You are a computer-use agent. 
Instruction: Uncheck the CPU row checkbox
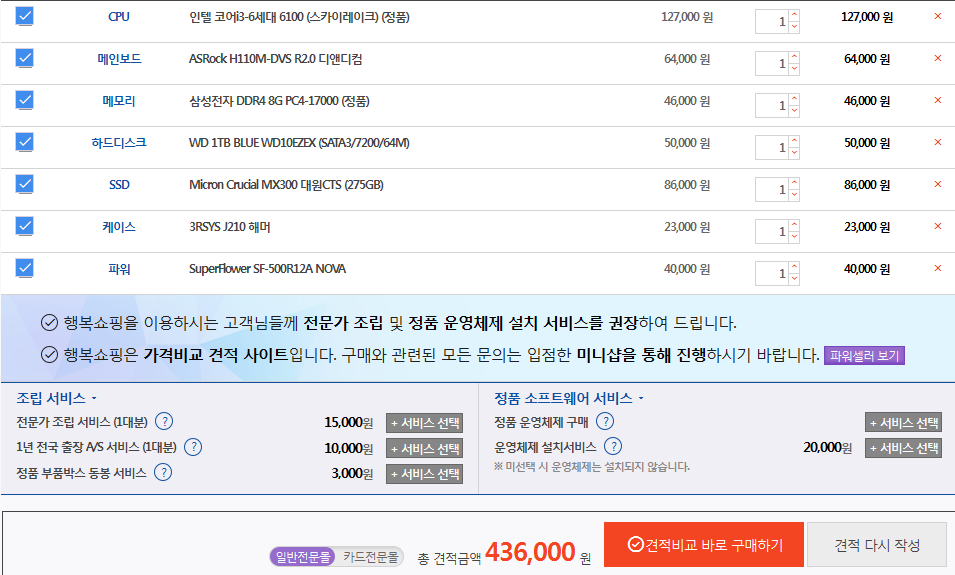click(25, 17)
